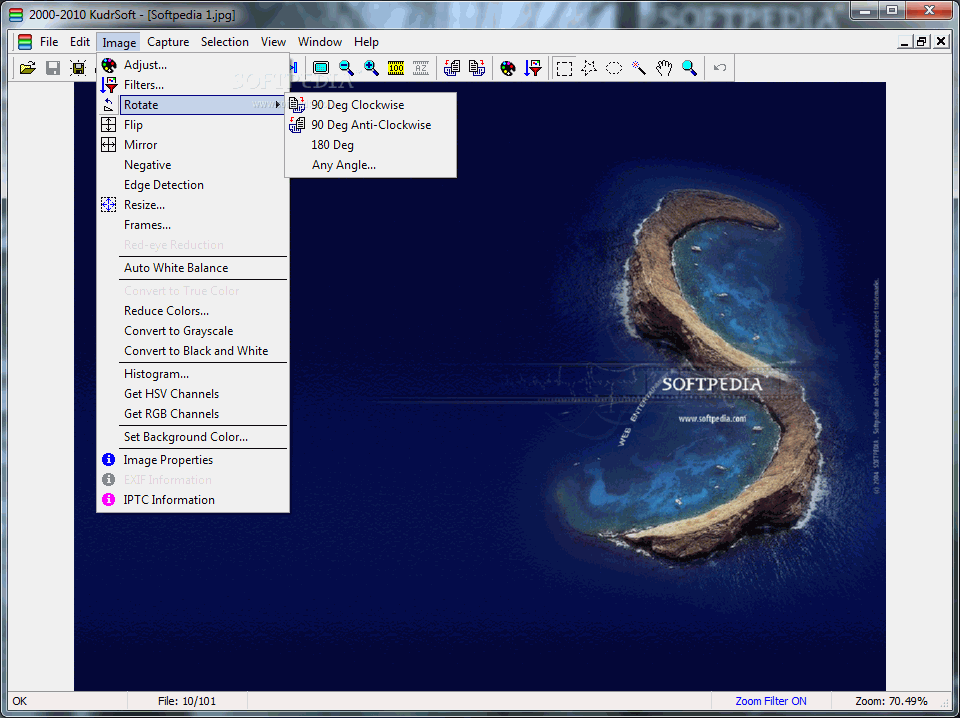
Task: Click the Save floppy disk toolbar icon
Action: [53, 68]
